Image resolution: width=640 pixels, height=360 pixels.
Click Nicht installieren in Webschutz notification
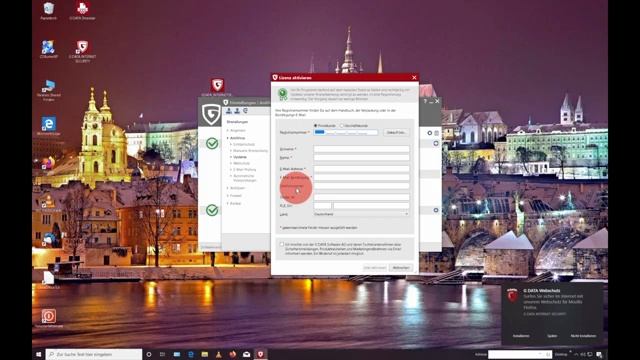point(583,336)
